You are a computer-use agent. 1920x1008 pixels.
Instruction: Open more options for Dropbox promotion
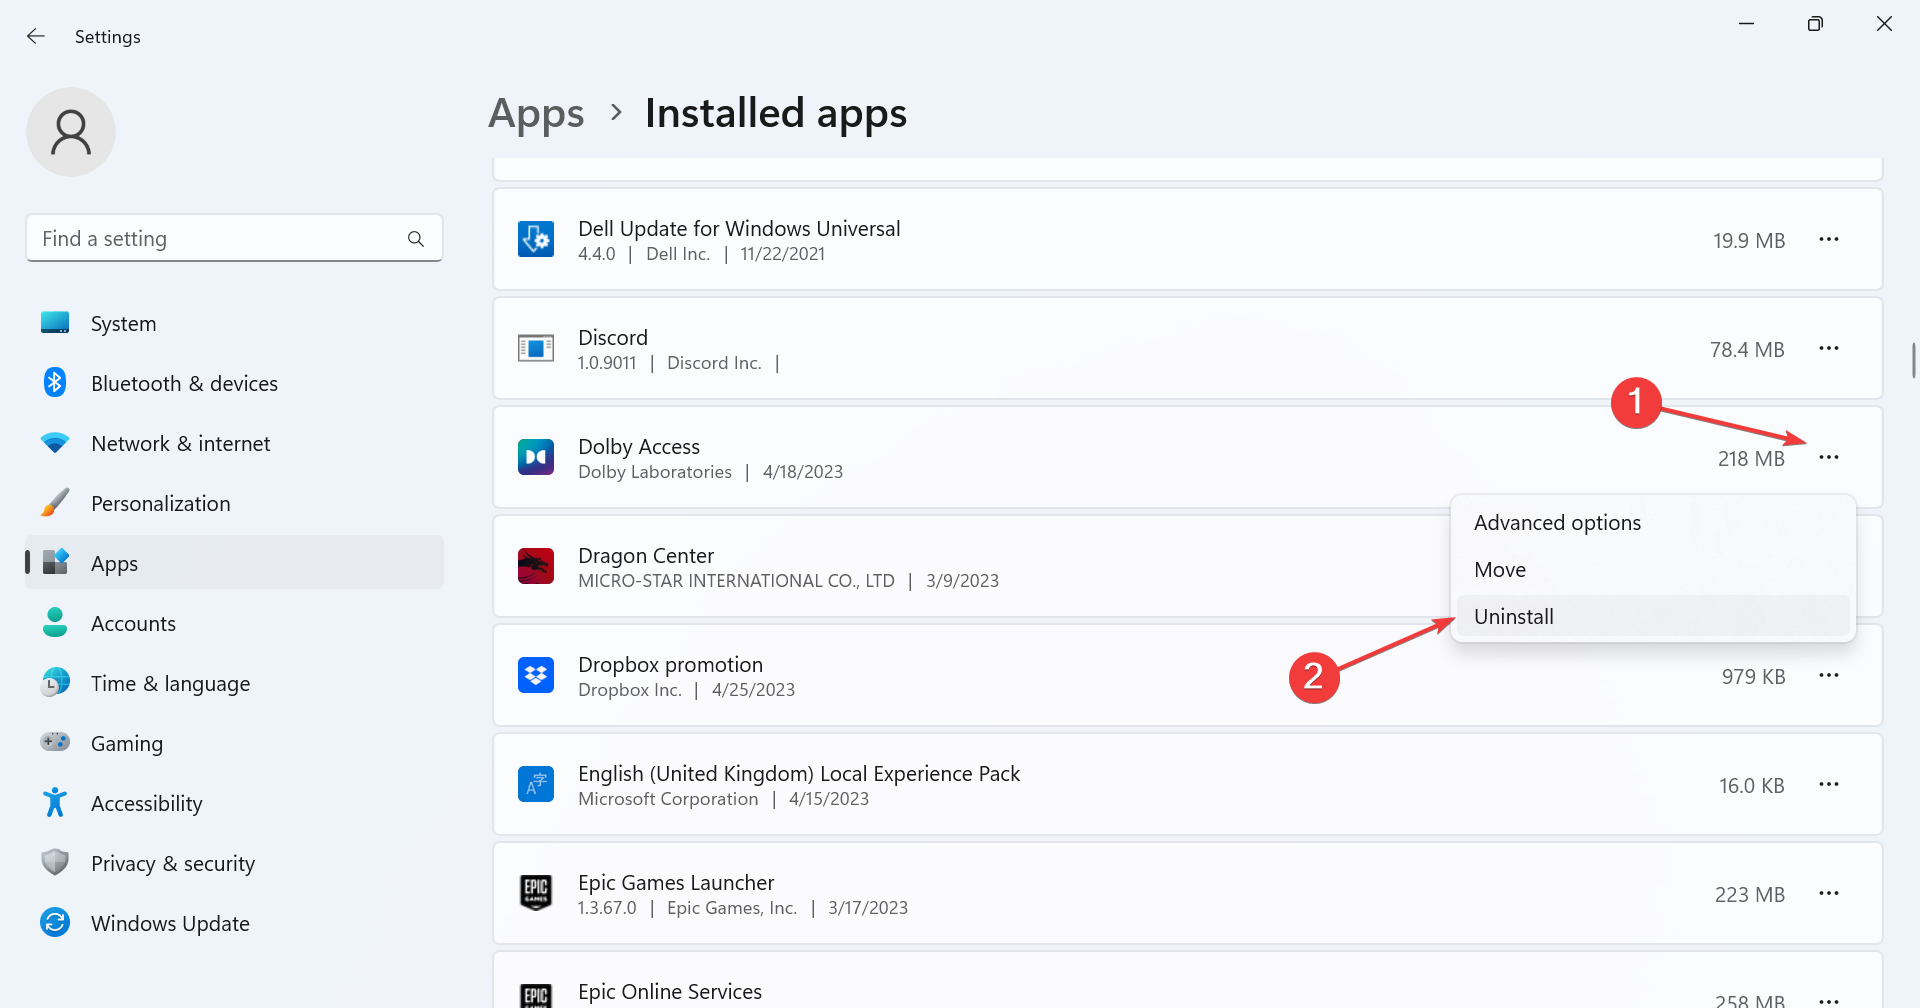click(1829, 676)
